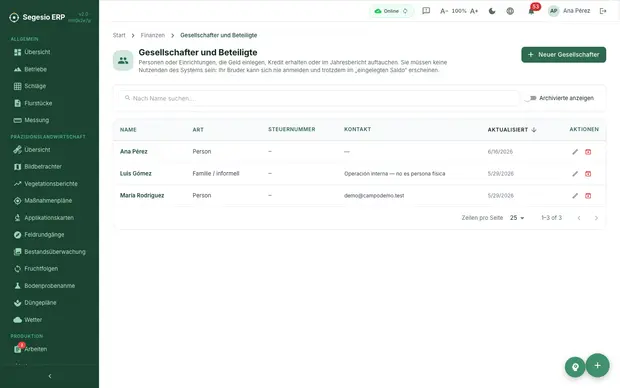Go to next page chevron
This screenshot has height=388, width=620.
point(596,218)
